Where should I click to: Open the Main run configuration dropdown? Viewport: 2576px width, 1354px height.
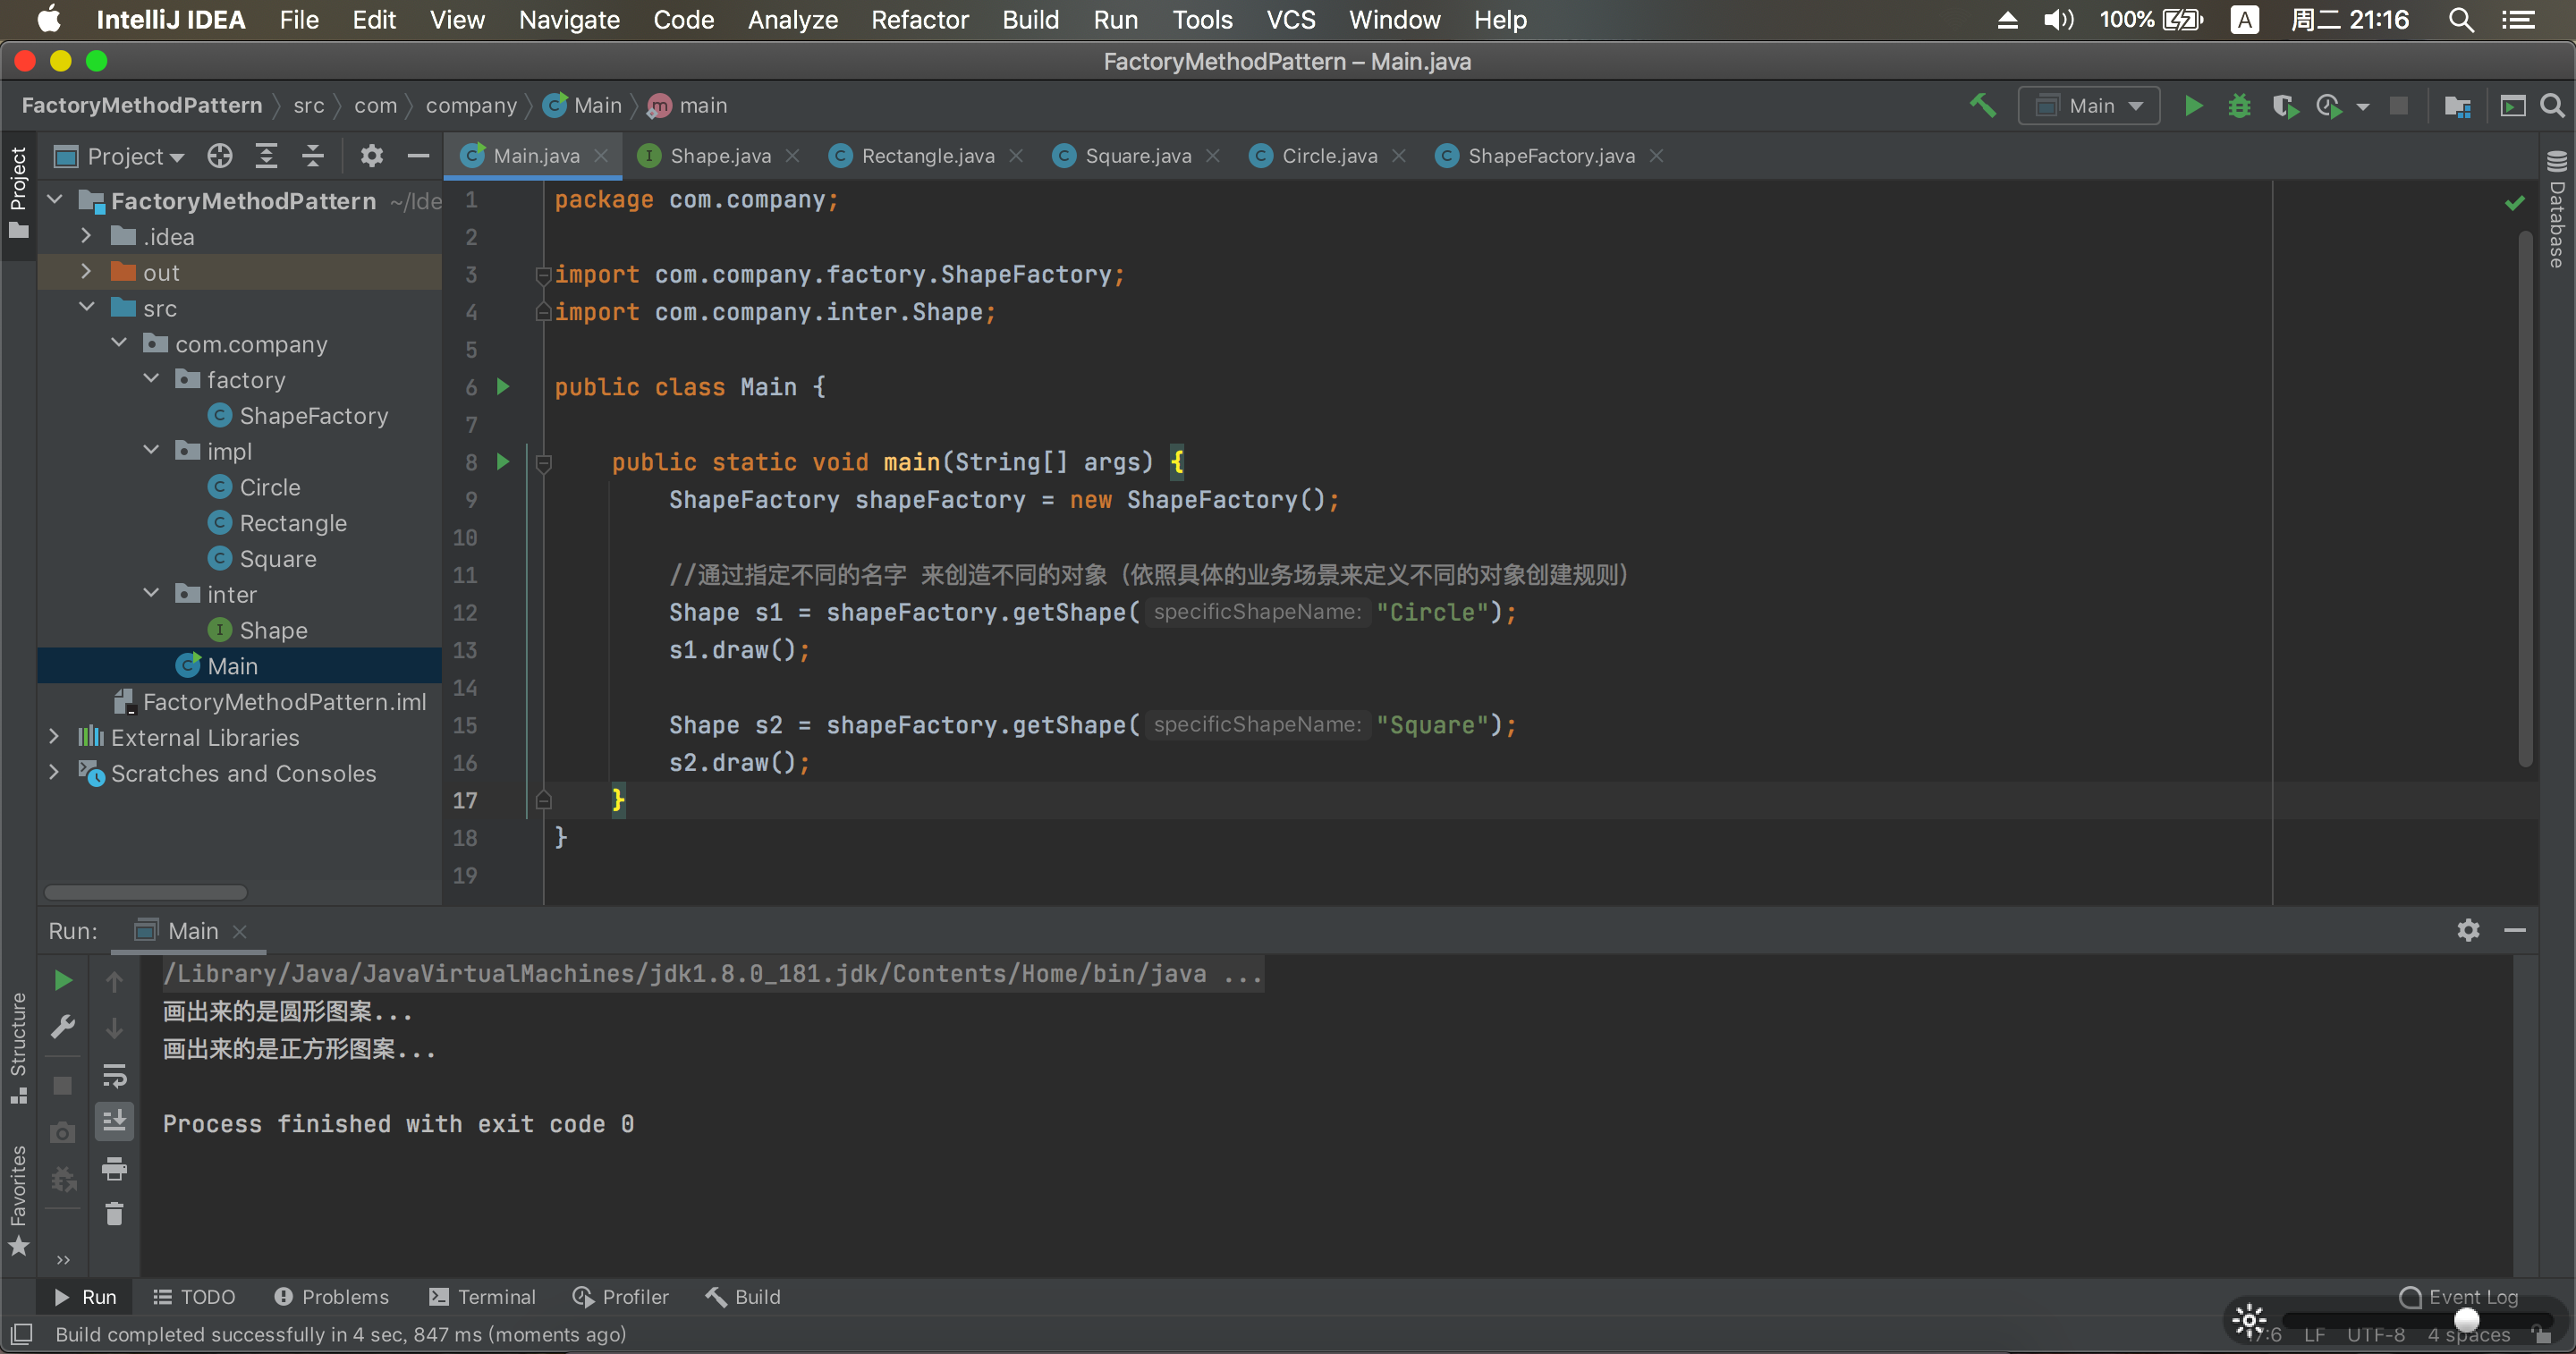(2089, 105)
